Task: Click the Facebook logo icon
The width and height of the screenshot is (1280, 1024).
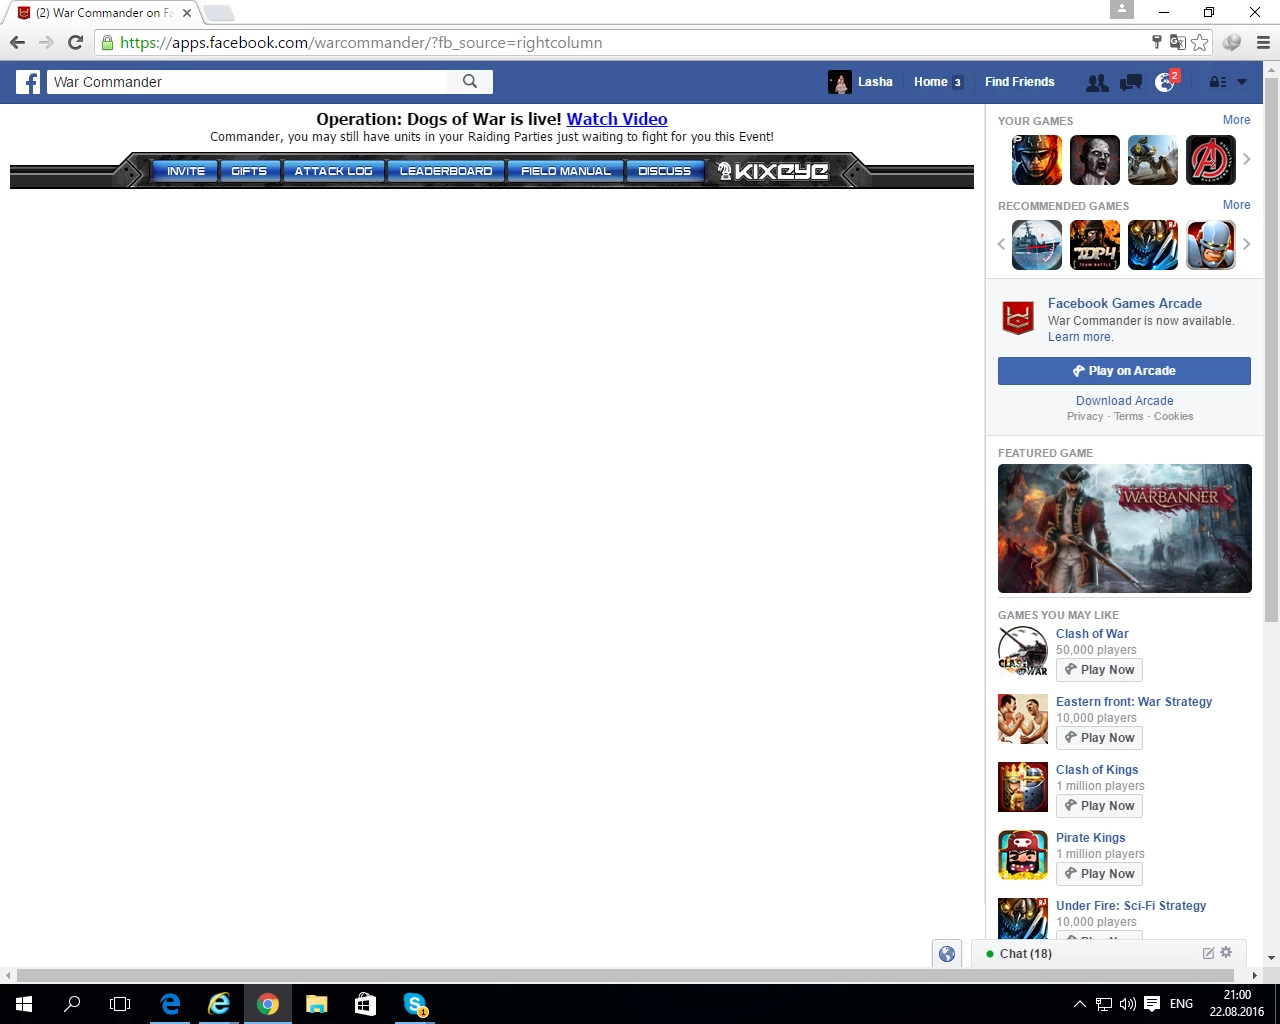Action: 28,82
